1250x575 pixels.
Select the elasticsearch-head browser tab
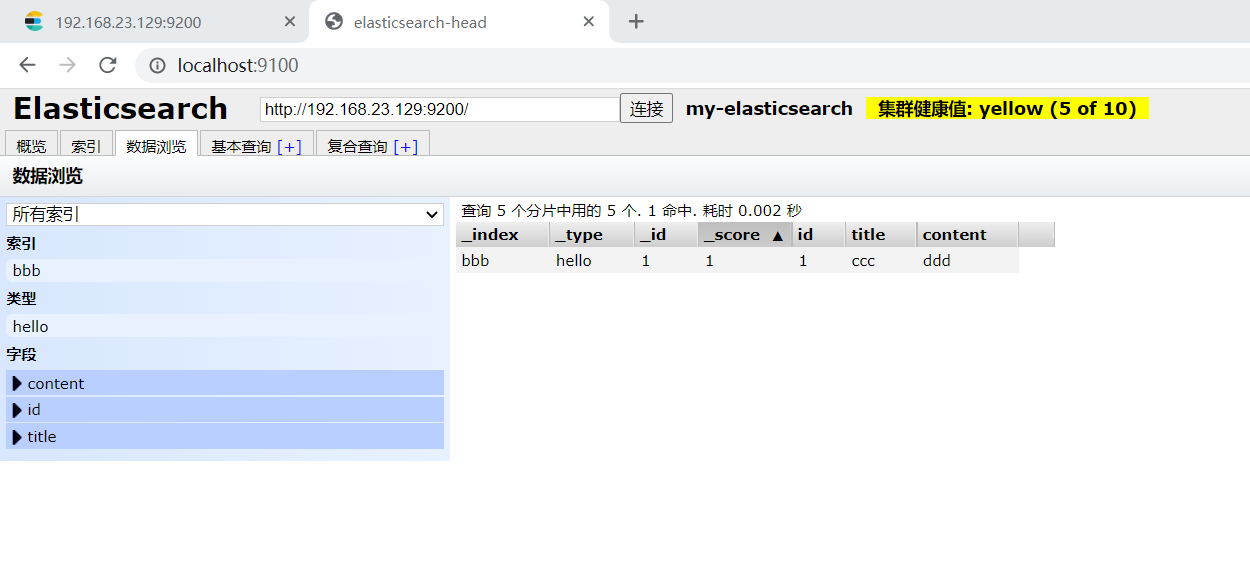pyautogui.click(x=459, y=22)
